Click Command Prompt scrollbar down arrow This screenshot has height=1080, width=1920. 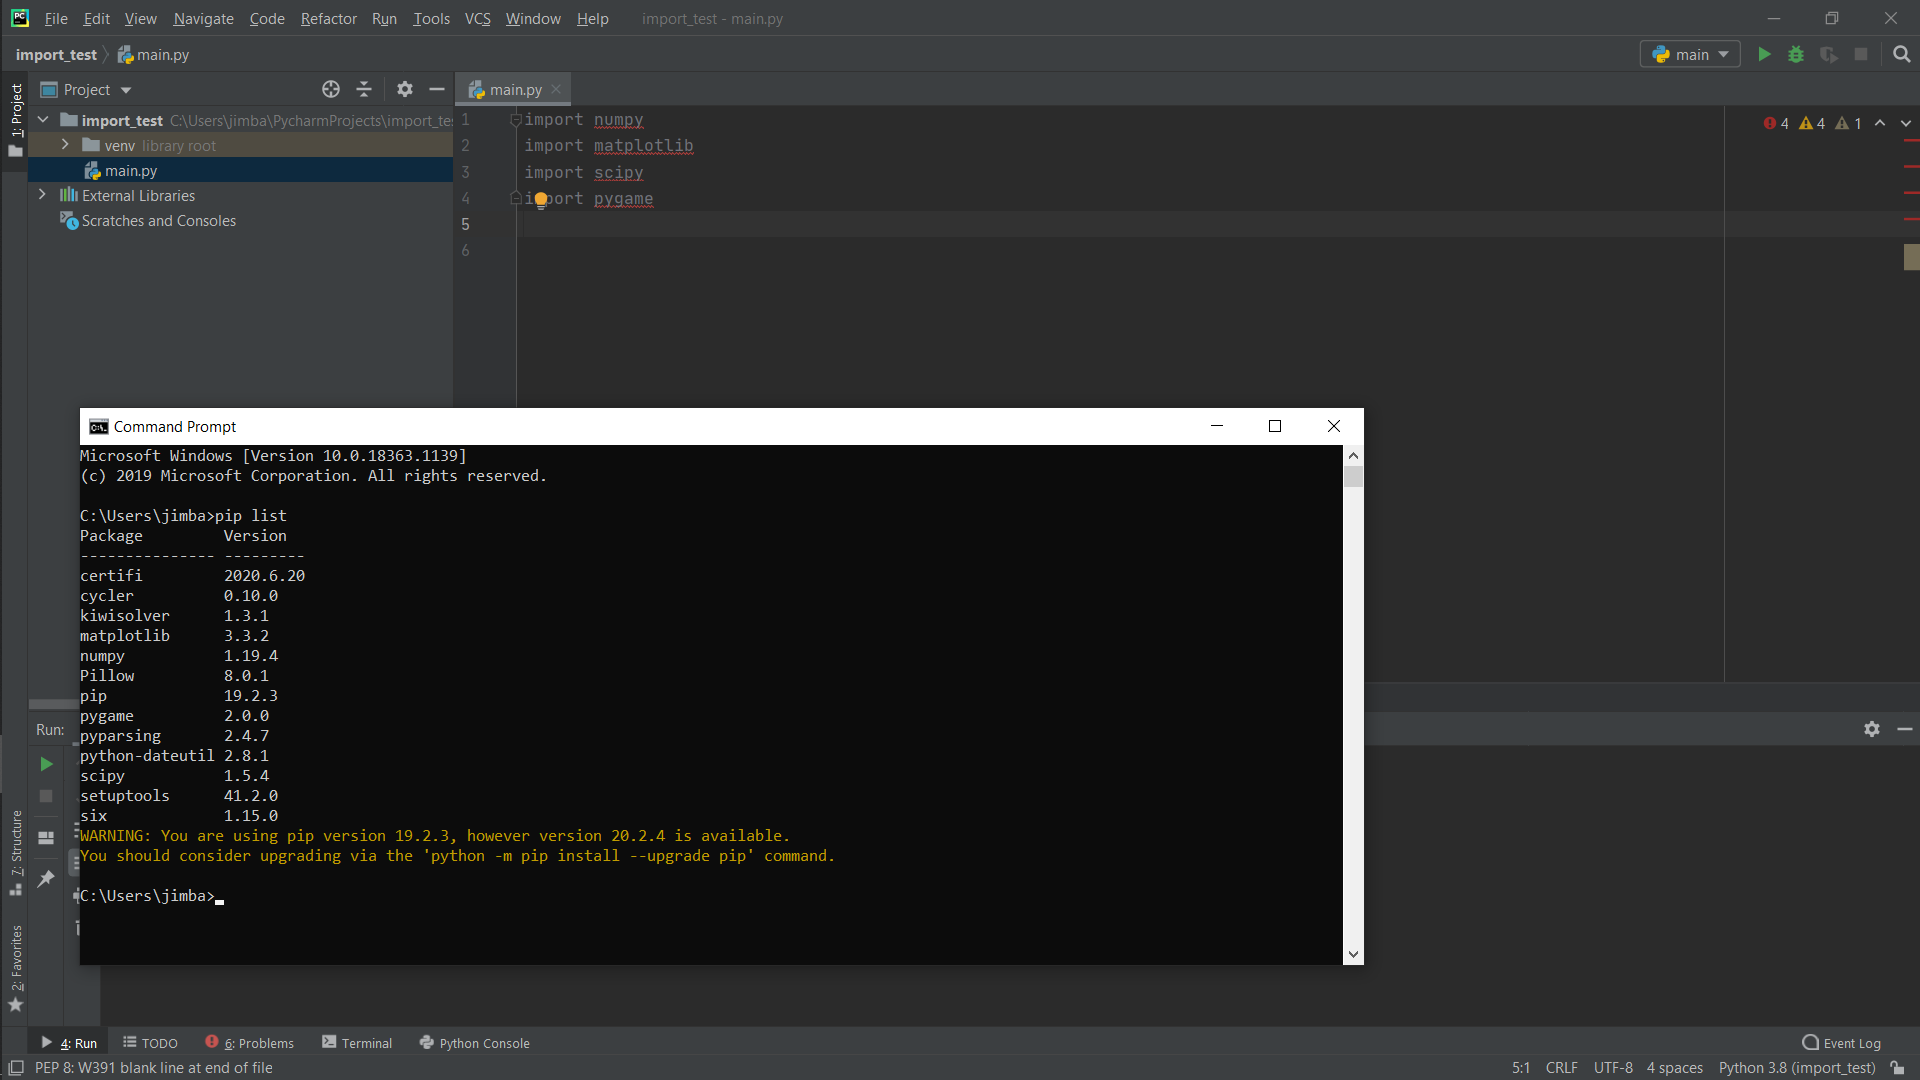[x=1353, y=954]
